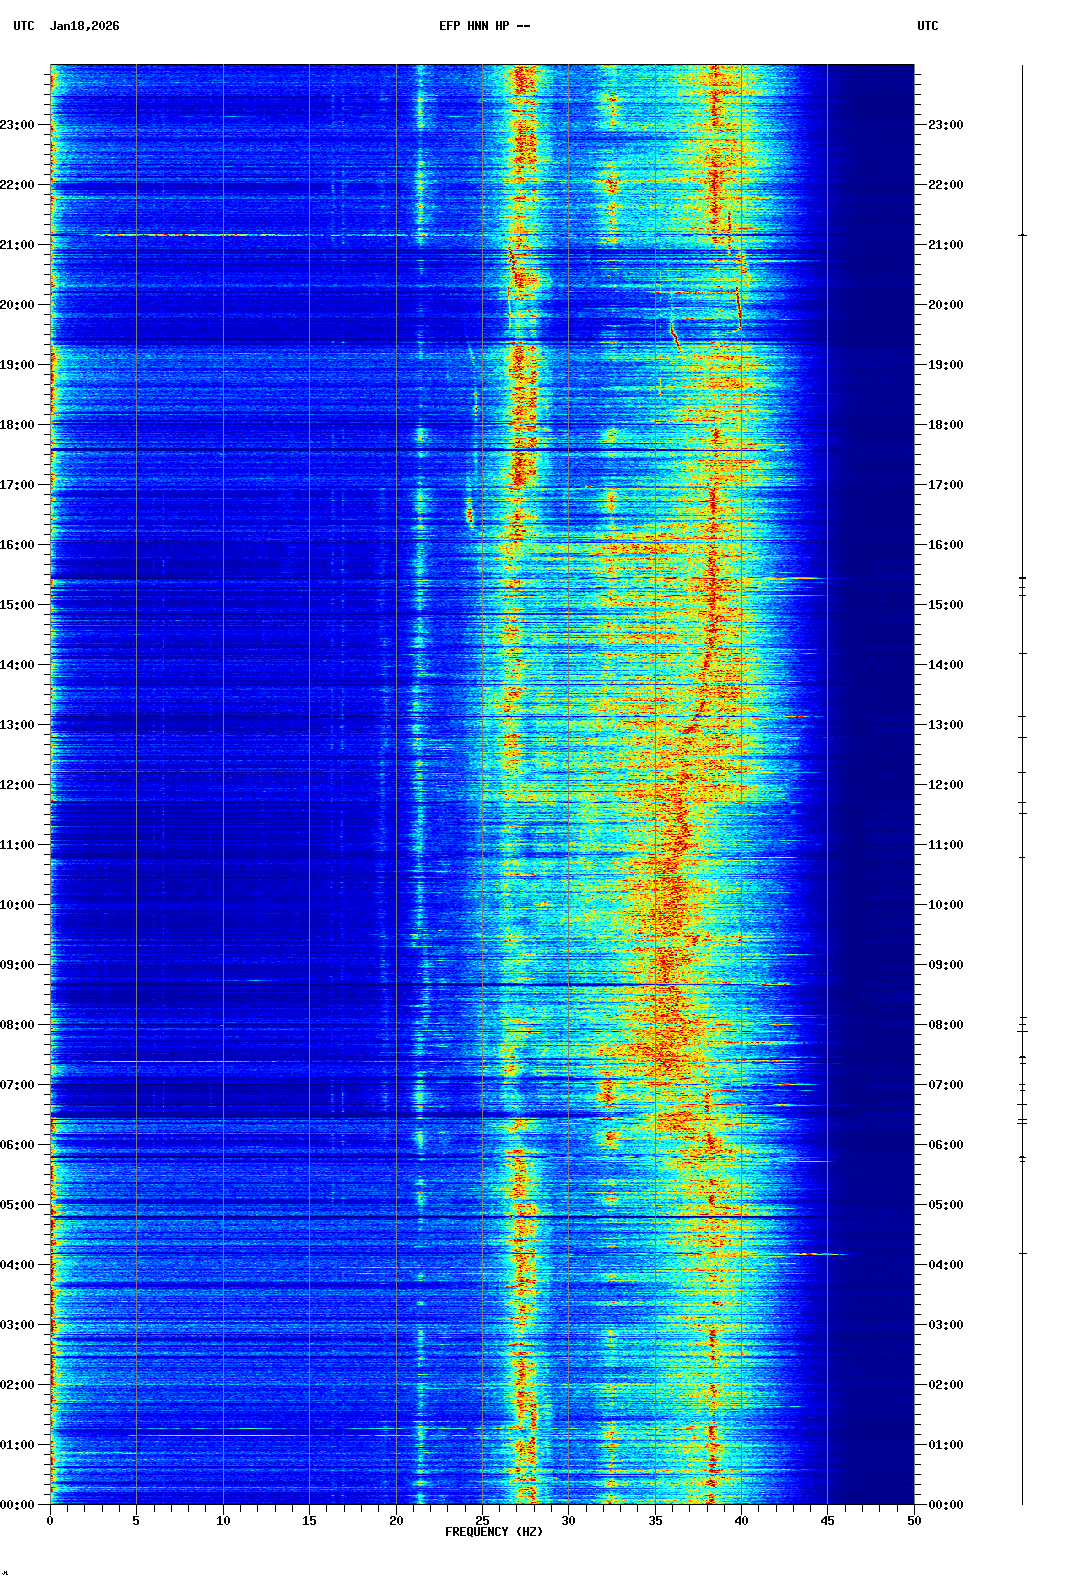Click the 0 Hz frequency axis label
The width and height of the screenshot is (1066, 1584).
point(50,1520)
